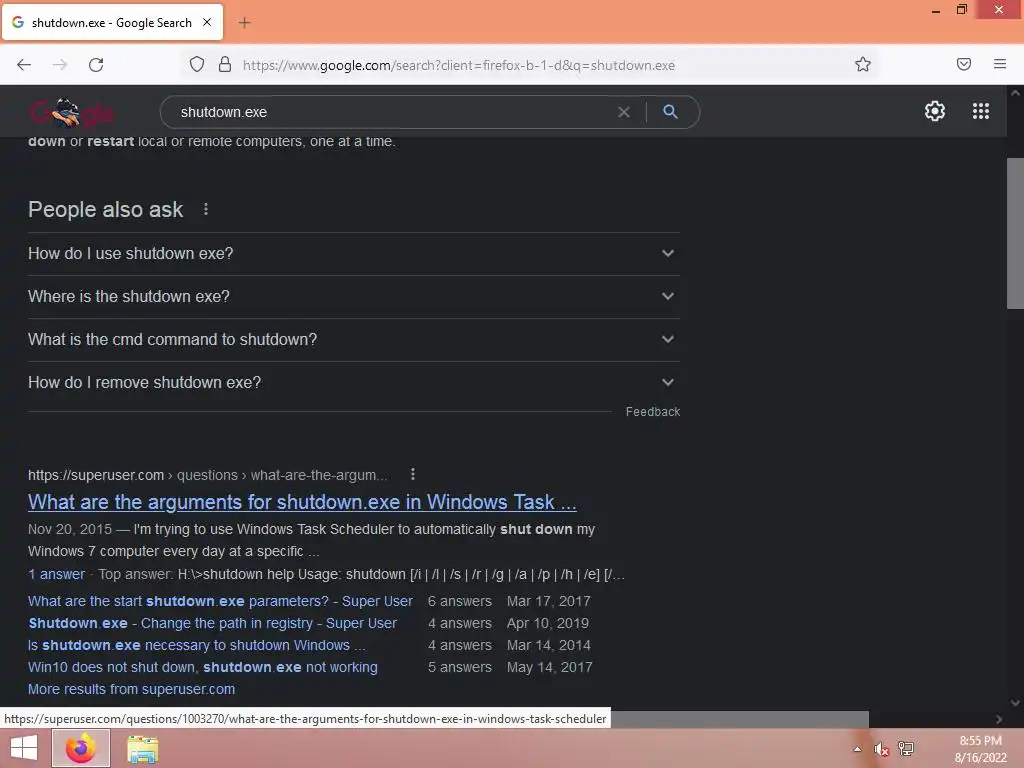
Task: Bookmark this page with the star
Action: (863, 64)
